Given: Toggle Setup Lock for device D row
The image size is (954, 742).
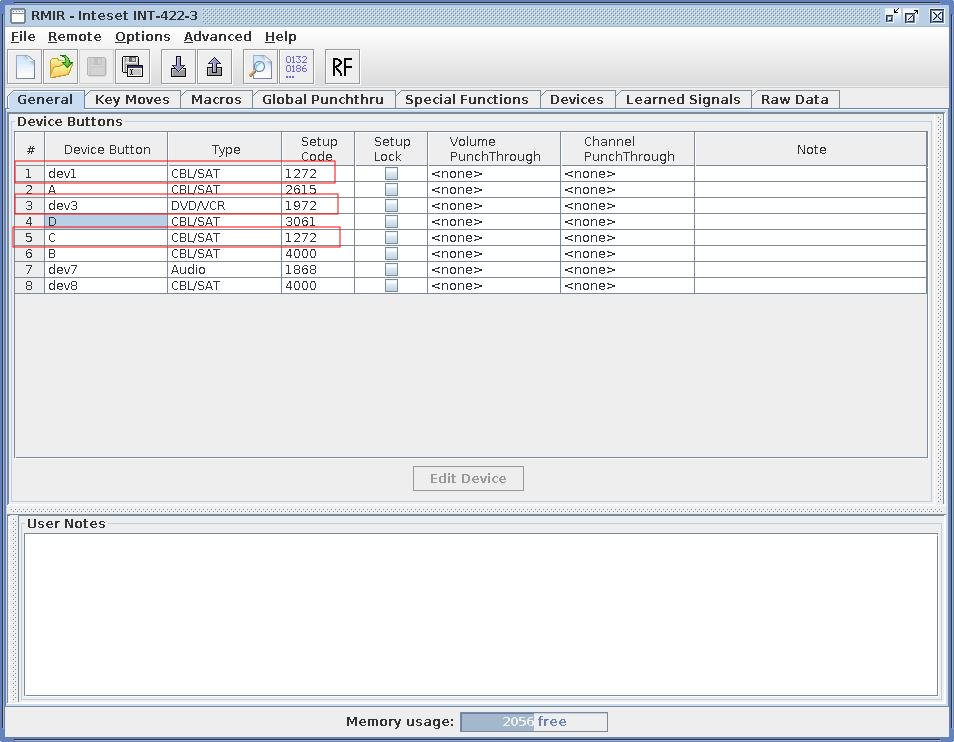Looking at the screenshot, I should tap(391, 221).
